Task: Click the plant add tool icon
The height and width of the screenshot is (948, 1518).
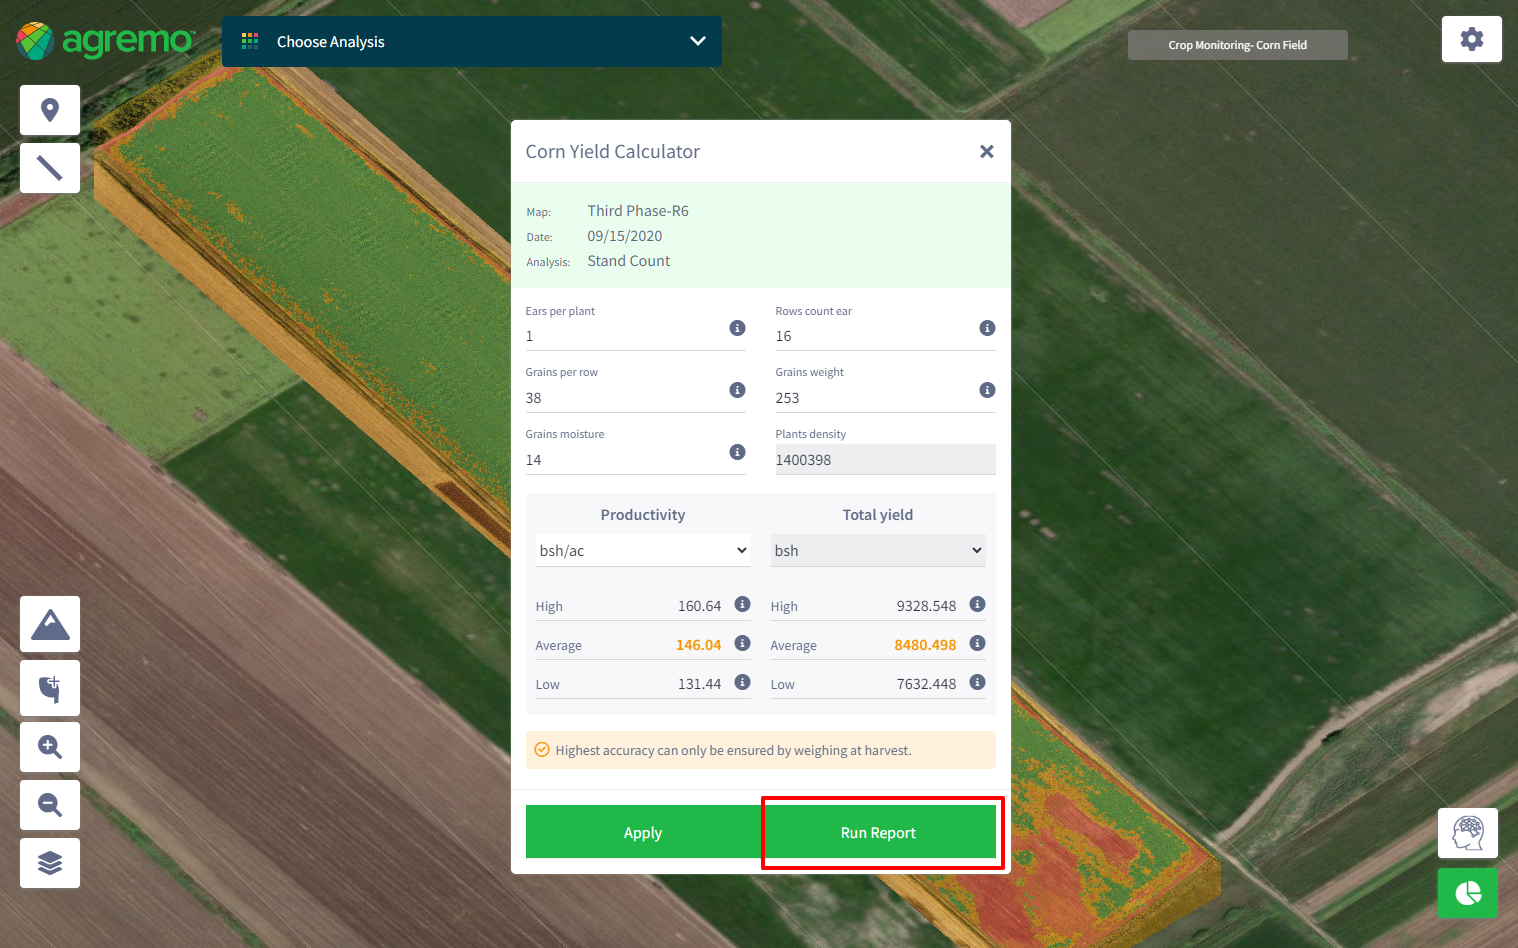Action: (x=50, y=688)
